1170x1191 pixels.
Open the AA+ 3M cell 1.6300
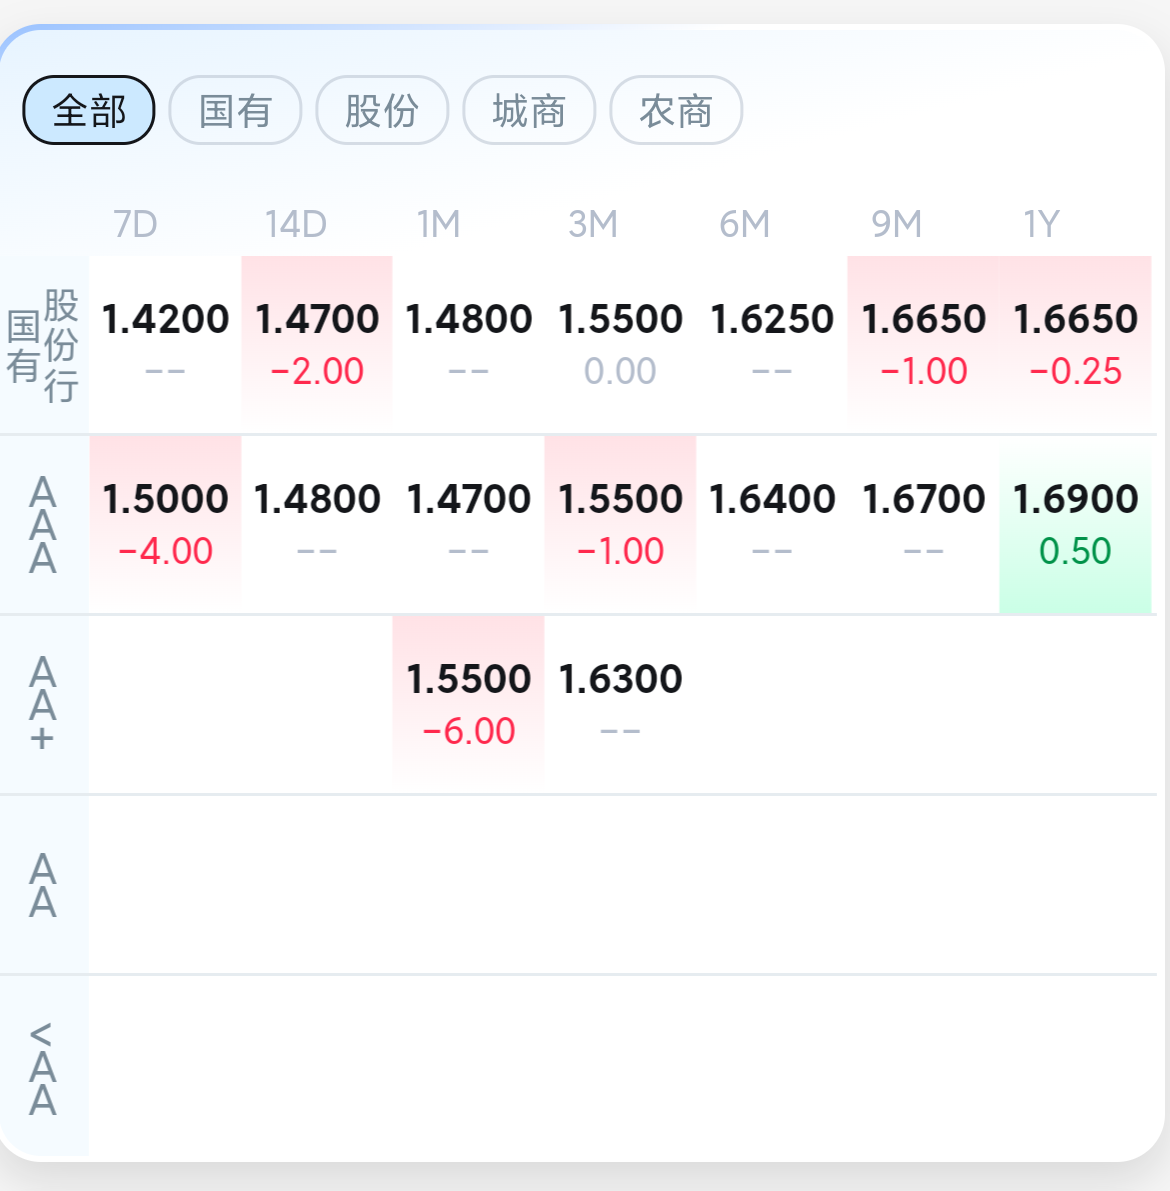620,705
